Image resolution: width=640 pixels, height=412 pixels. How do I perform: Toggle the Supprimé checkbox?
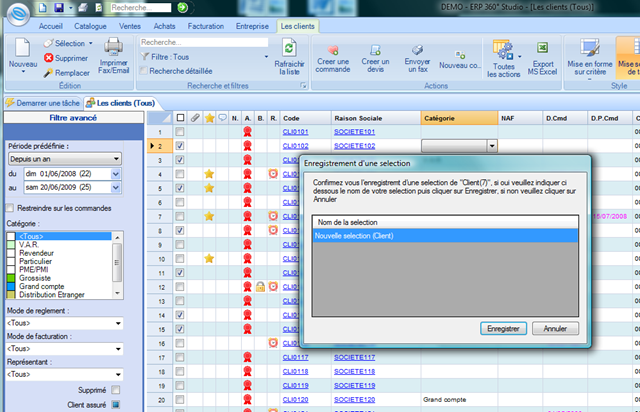(x=116, y=390)
